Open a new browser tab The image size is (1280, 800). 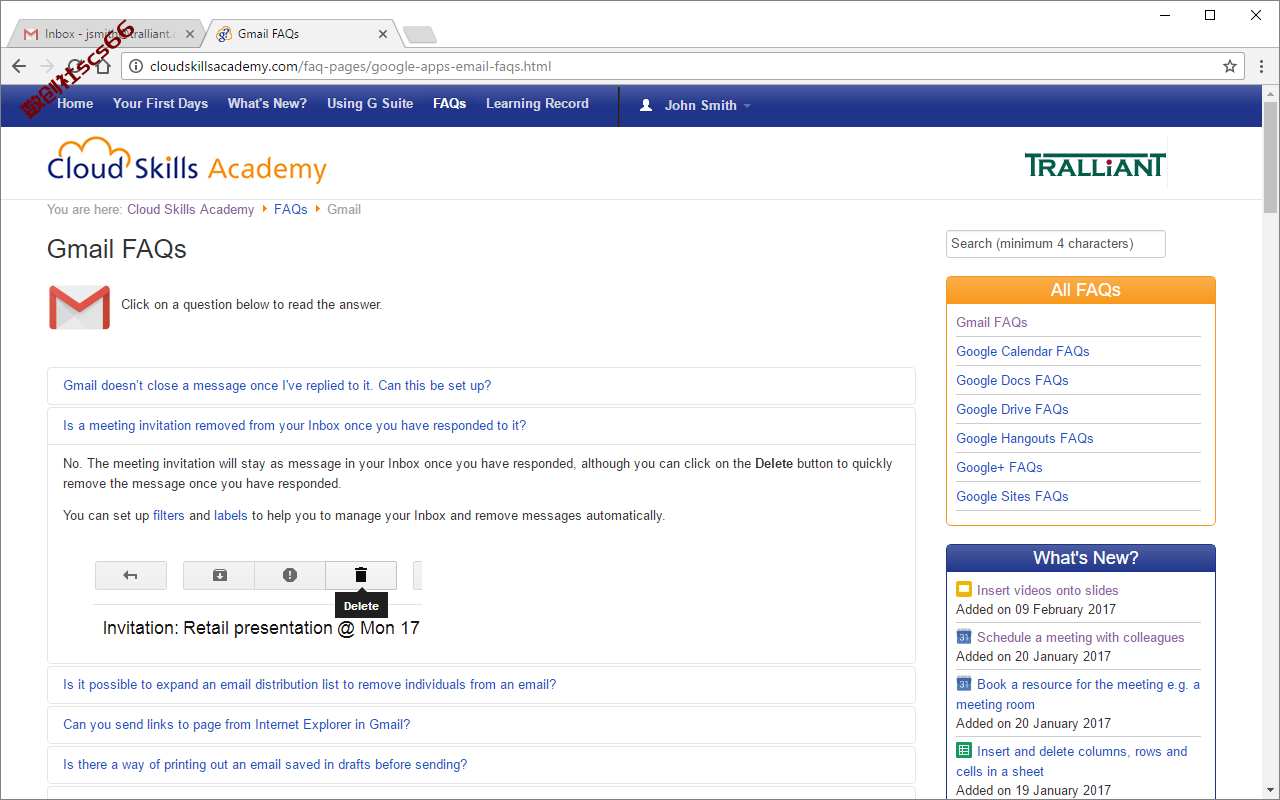pos(420,35)
